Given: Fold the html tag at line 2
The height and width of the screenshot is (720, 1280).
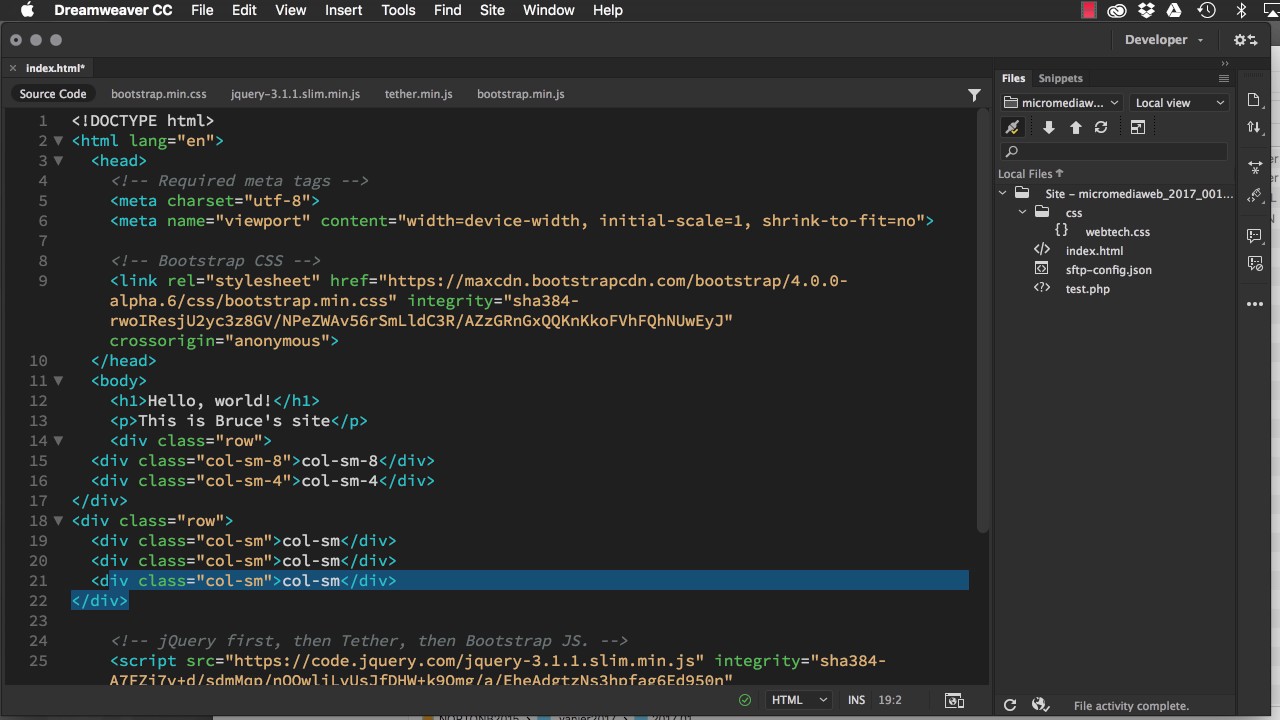Looking at the screenshot, I should [58, 140].
